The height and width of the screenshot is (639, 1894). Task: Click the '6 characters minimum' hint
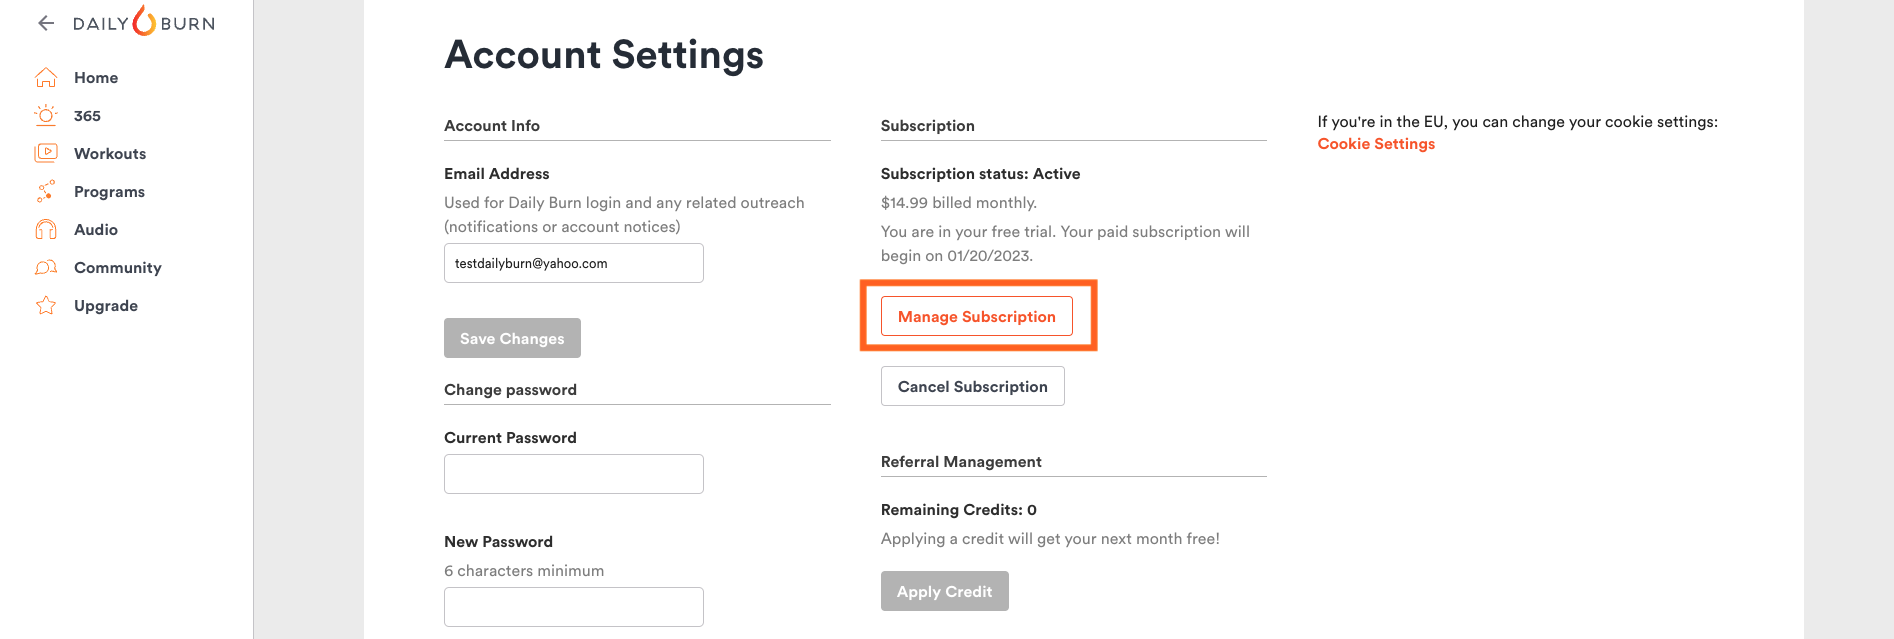(524, 570)
